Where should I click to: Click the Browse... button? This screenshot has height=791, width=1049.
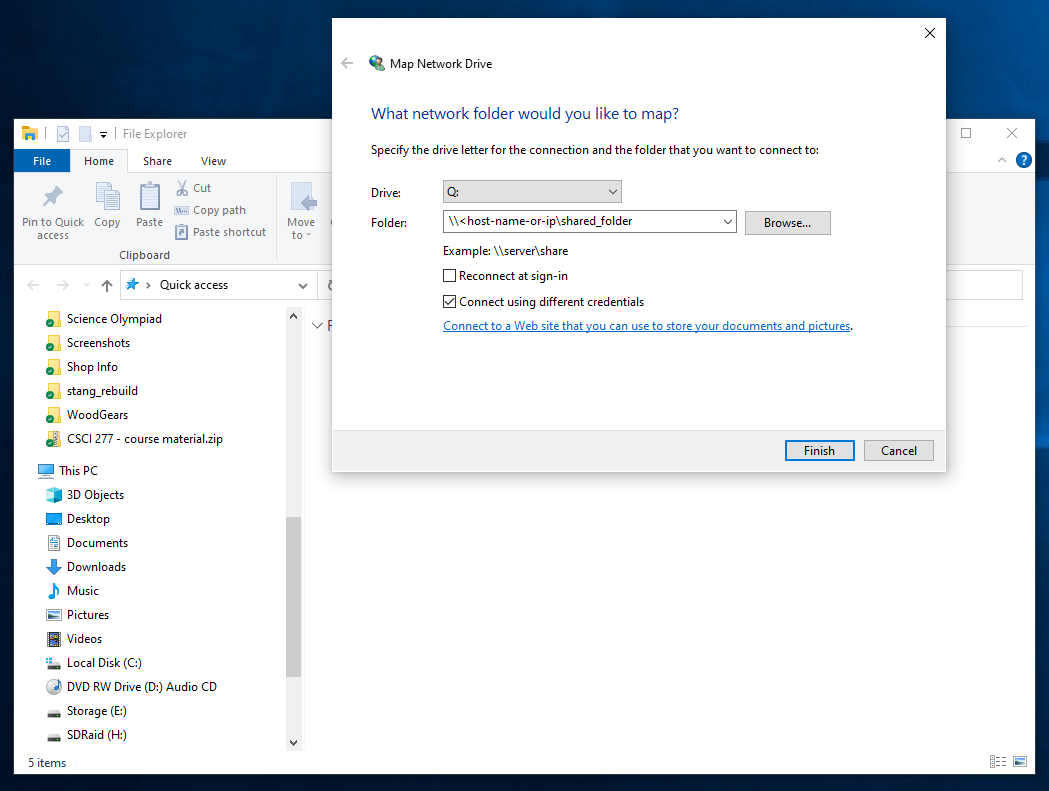(x=787, y=222)
